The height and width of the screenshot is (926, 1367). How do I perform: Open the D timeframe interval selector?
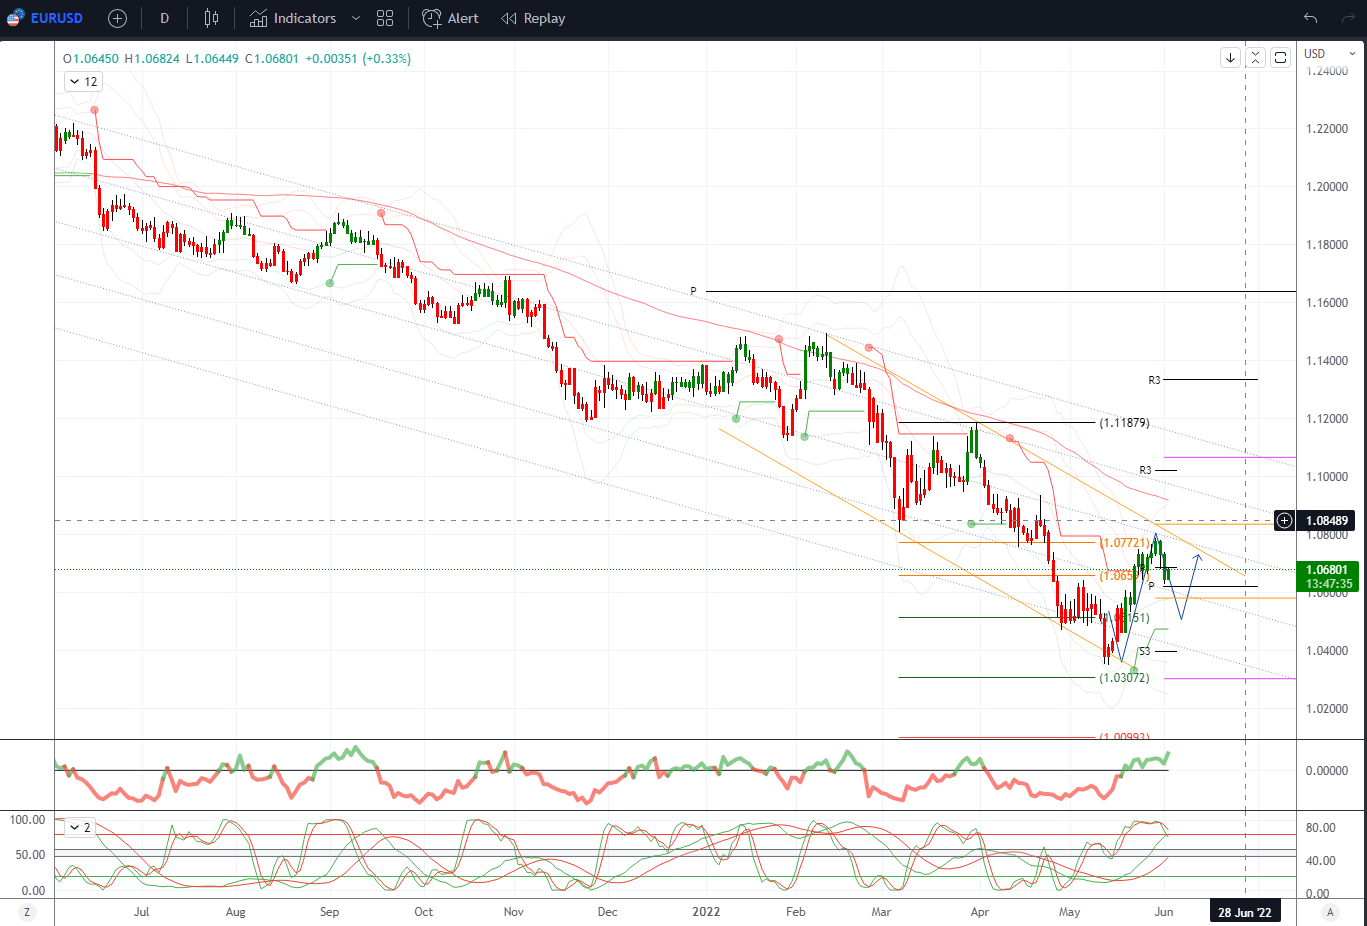click(164, 18)
